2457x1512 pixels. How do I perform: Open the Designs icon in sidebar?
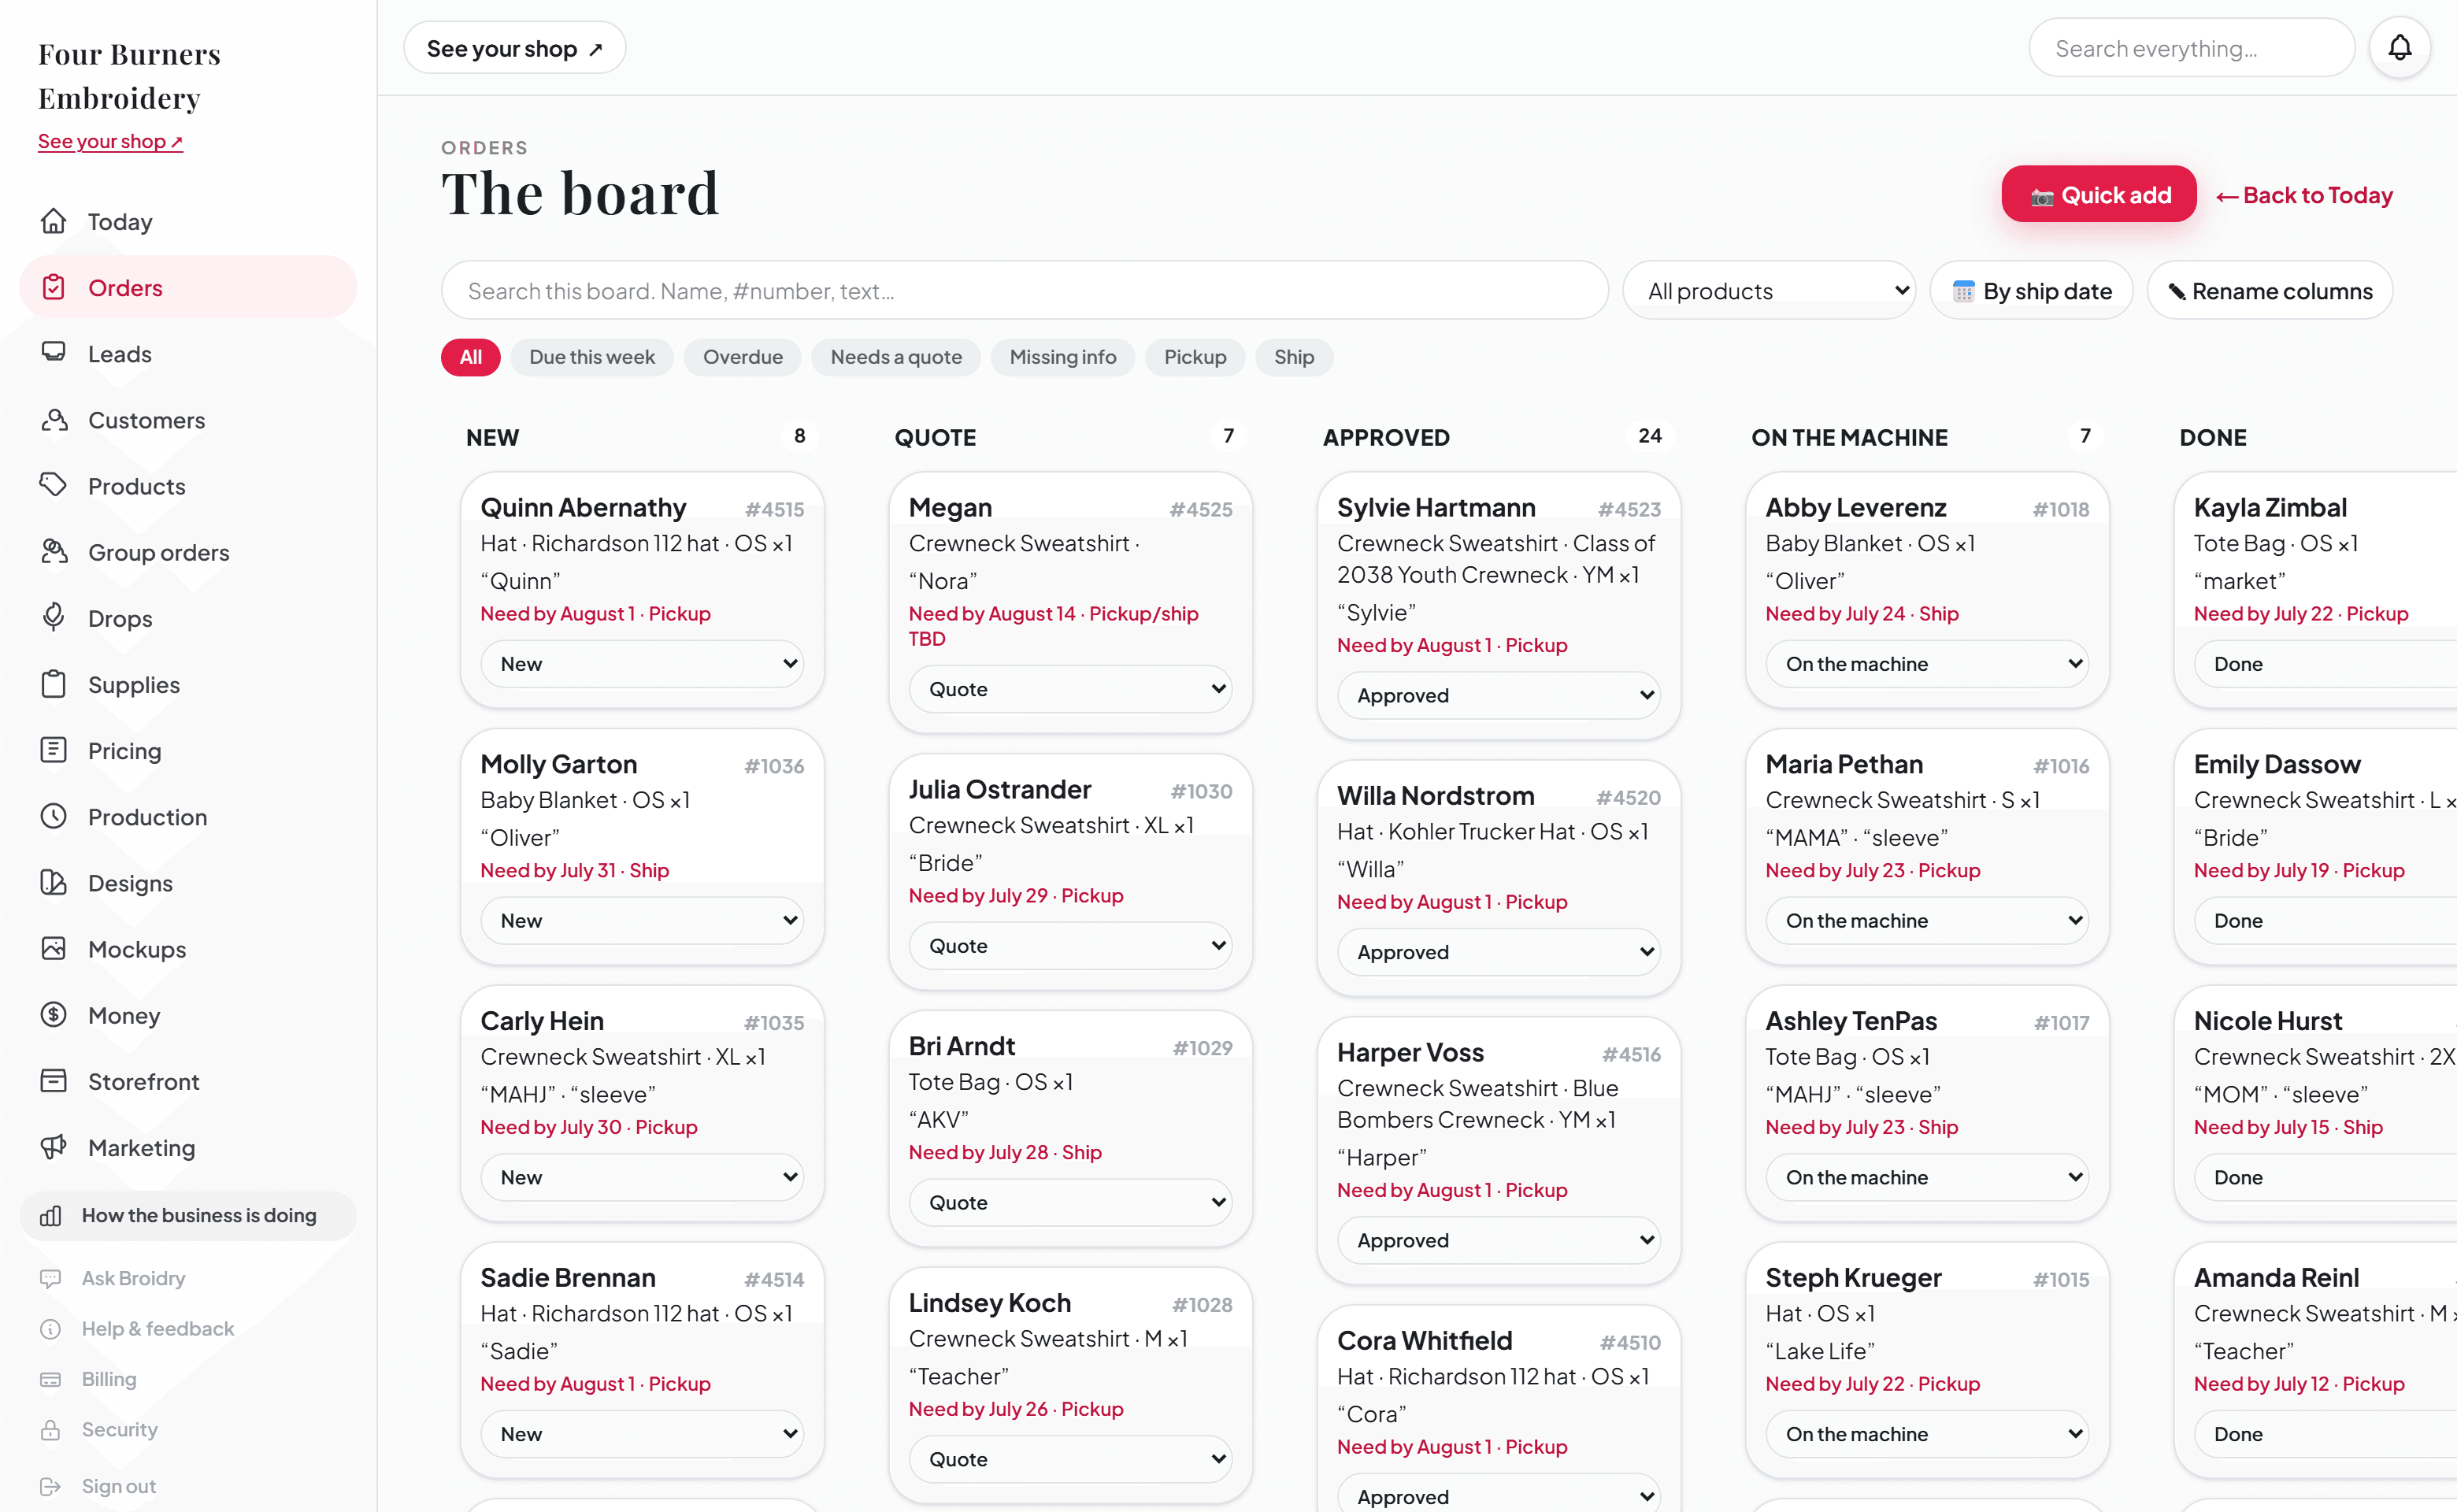click(x=54, y=883)
